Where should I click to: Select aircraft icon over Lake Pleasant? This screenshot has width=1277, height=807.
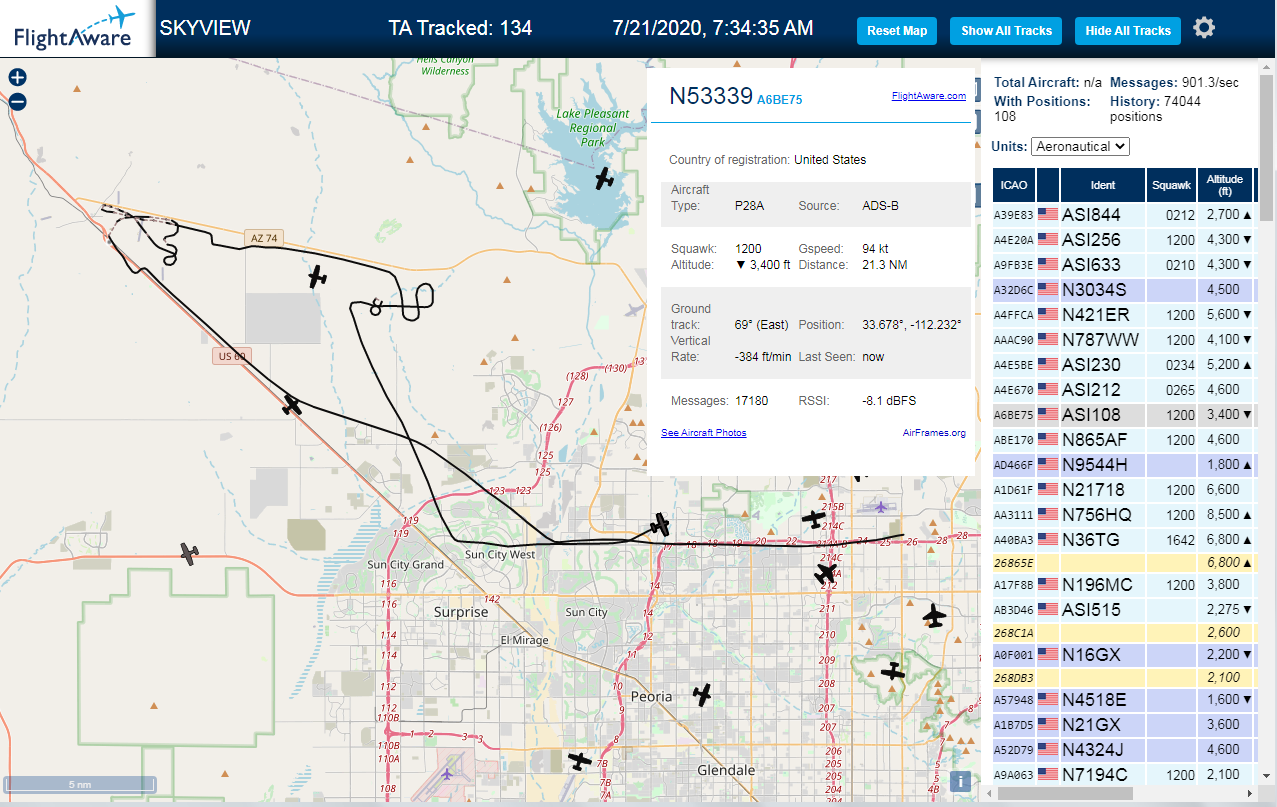[604, 179]
